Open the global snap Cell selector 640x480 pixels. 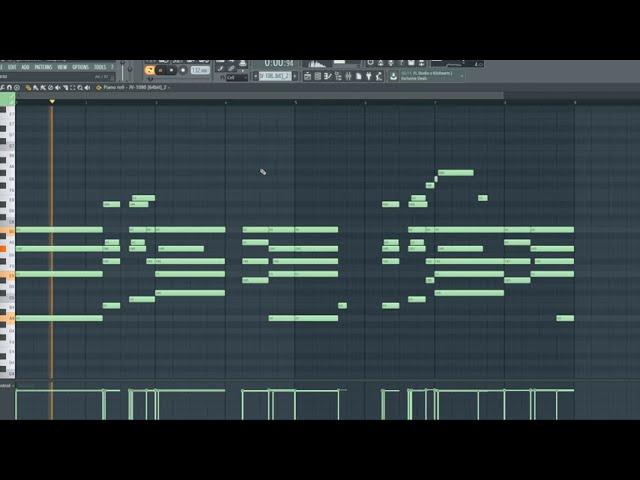pos(235,78)
